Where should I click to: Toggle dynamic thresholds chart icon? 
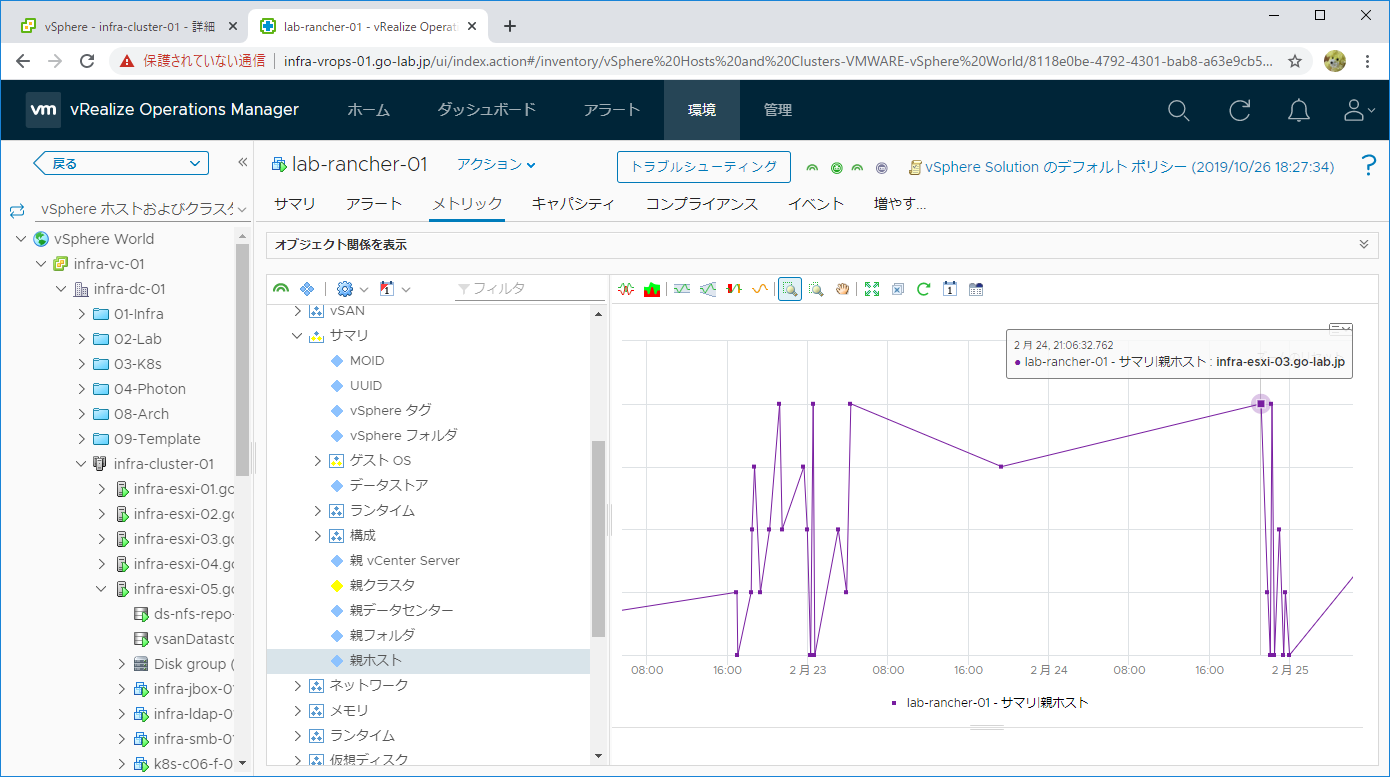point(682,289)
